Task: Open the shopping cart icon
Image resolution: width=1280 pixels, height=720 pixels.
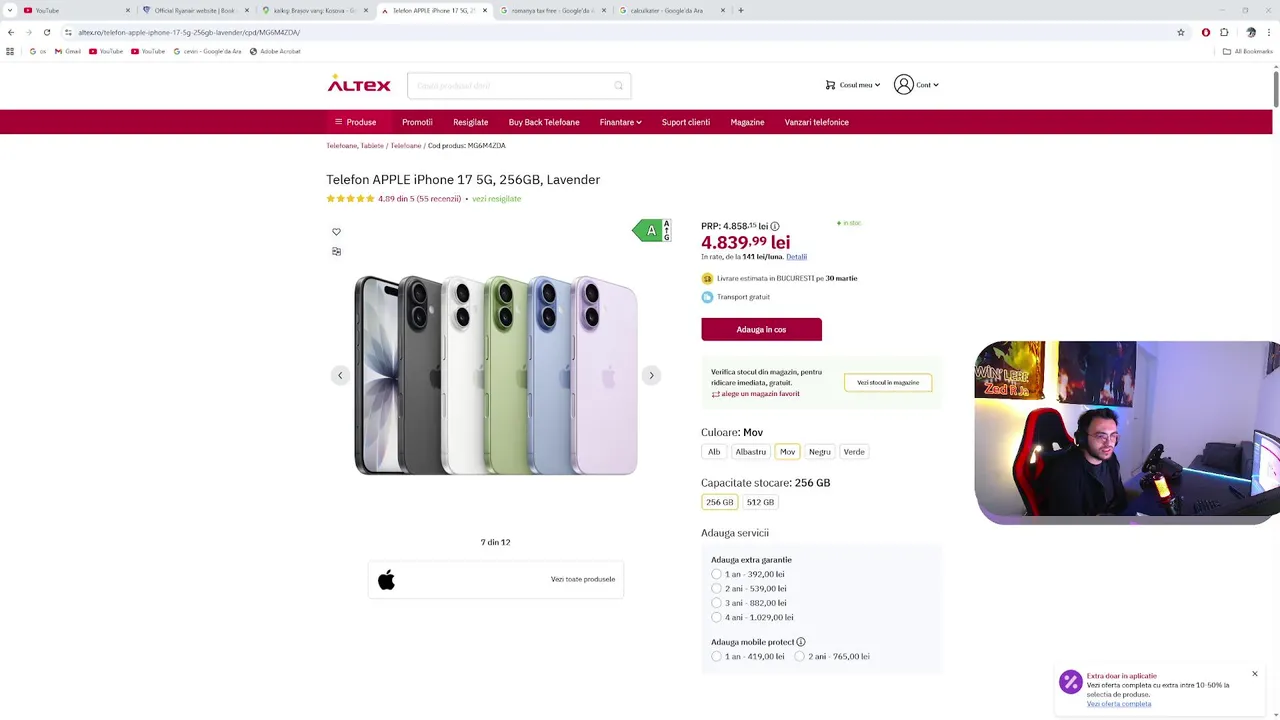Action: click(830, 85)
